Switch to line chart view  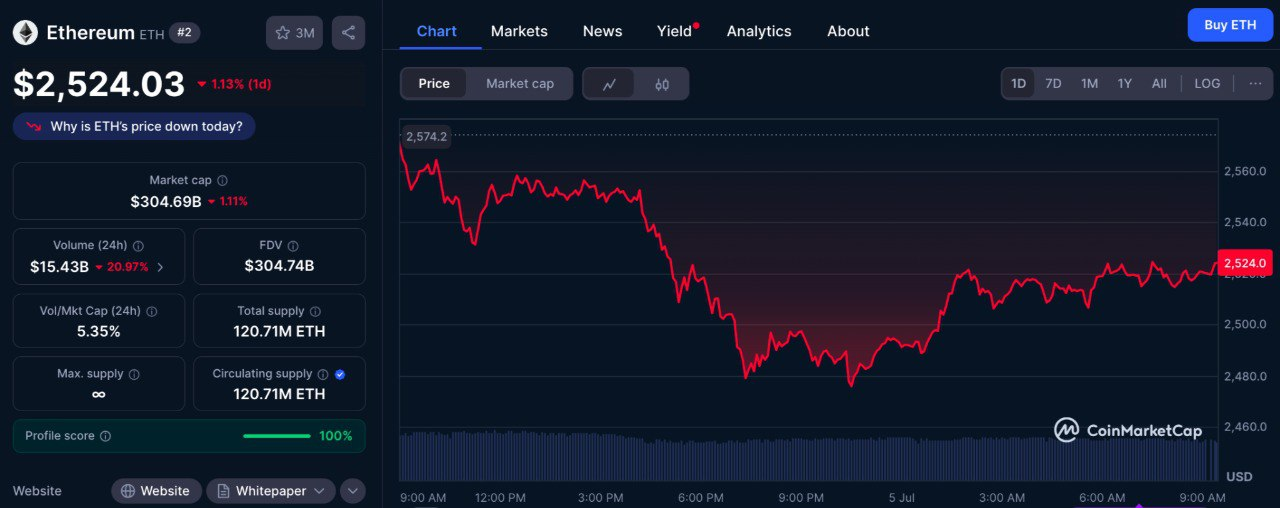click(609, 84)
